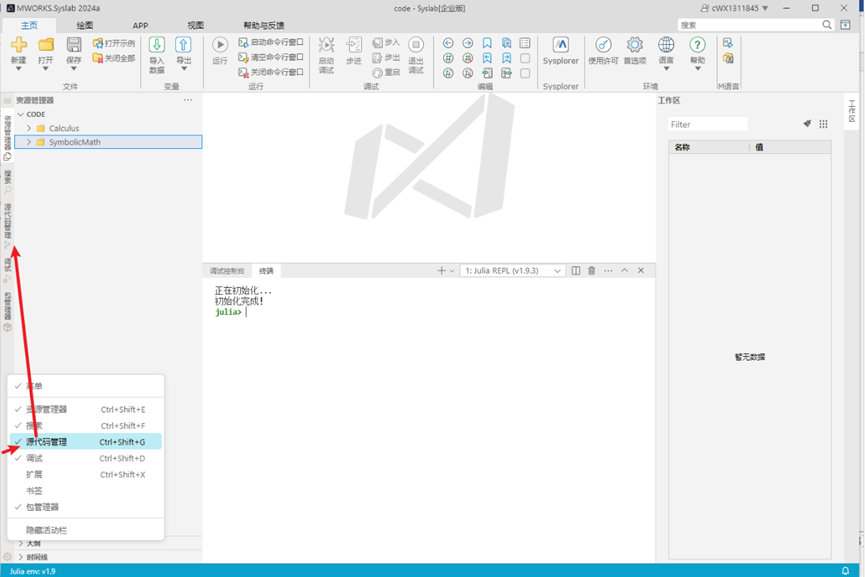Click the explorer ... more actions button
Viewport: 865px width, 577px height.
(188, 100)
